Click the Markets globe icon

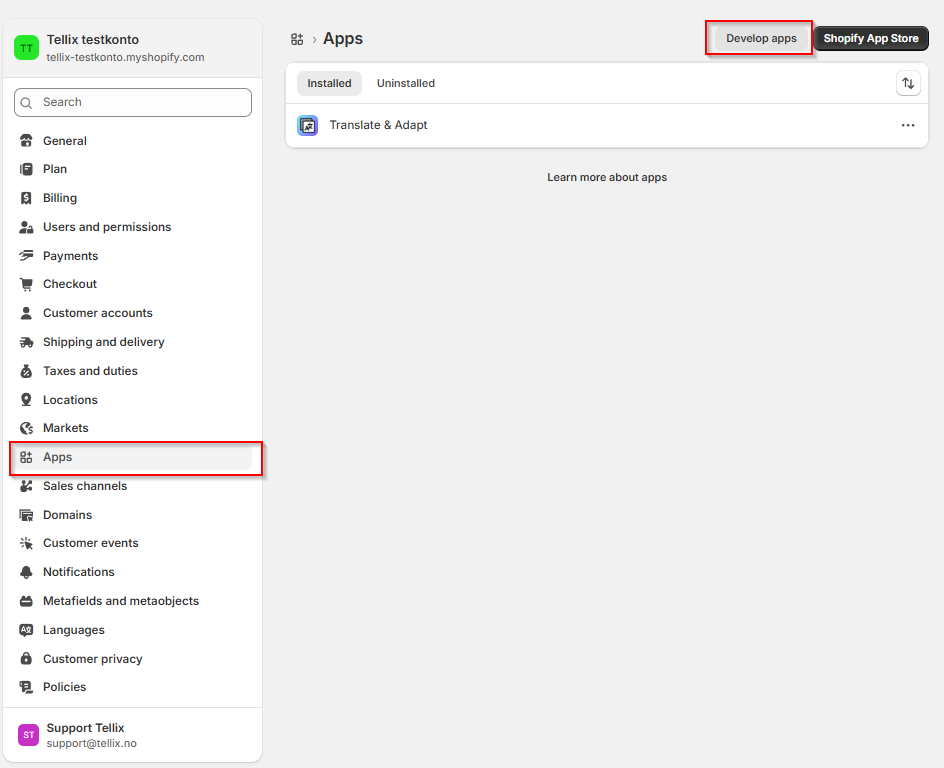click(27, 428)
